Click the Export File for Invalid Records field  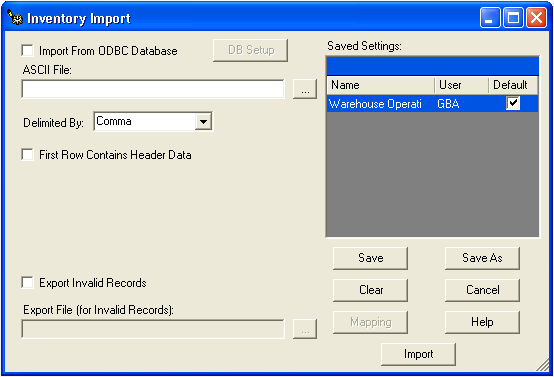point(153,329)
